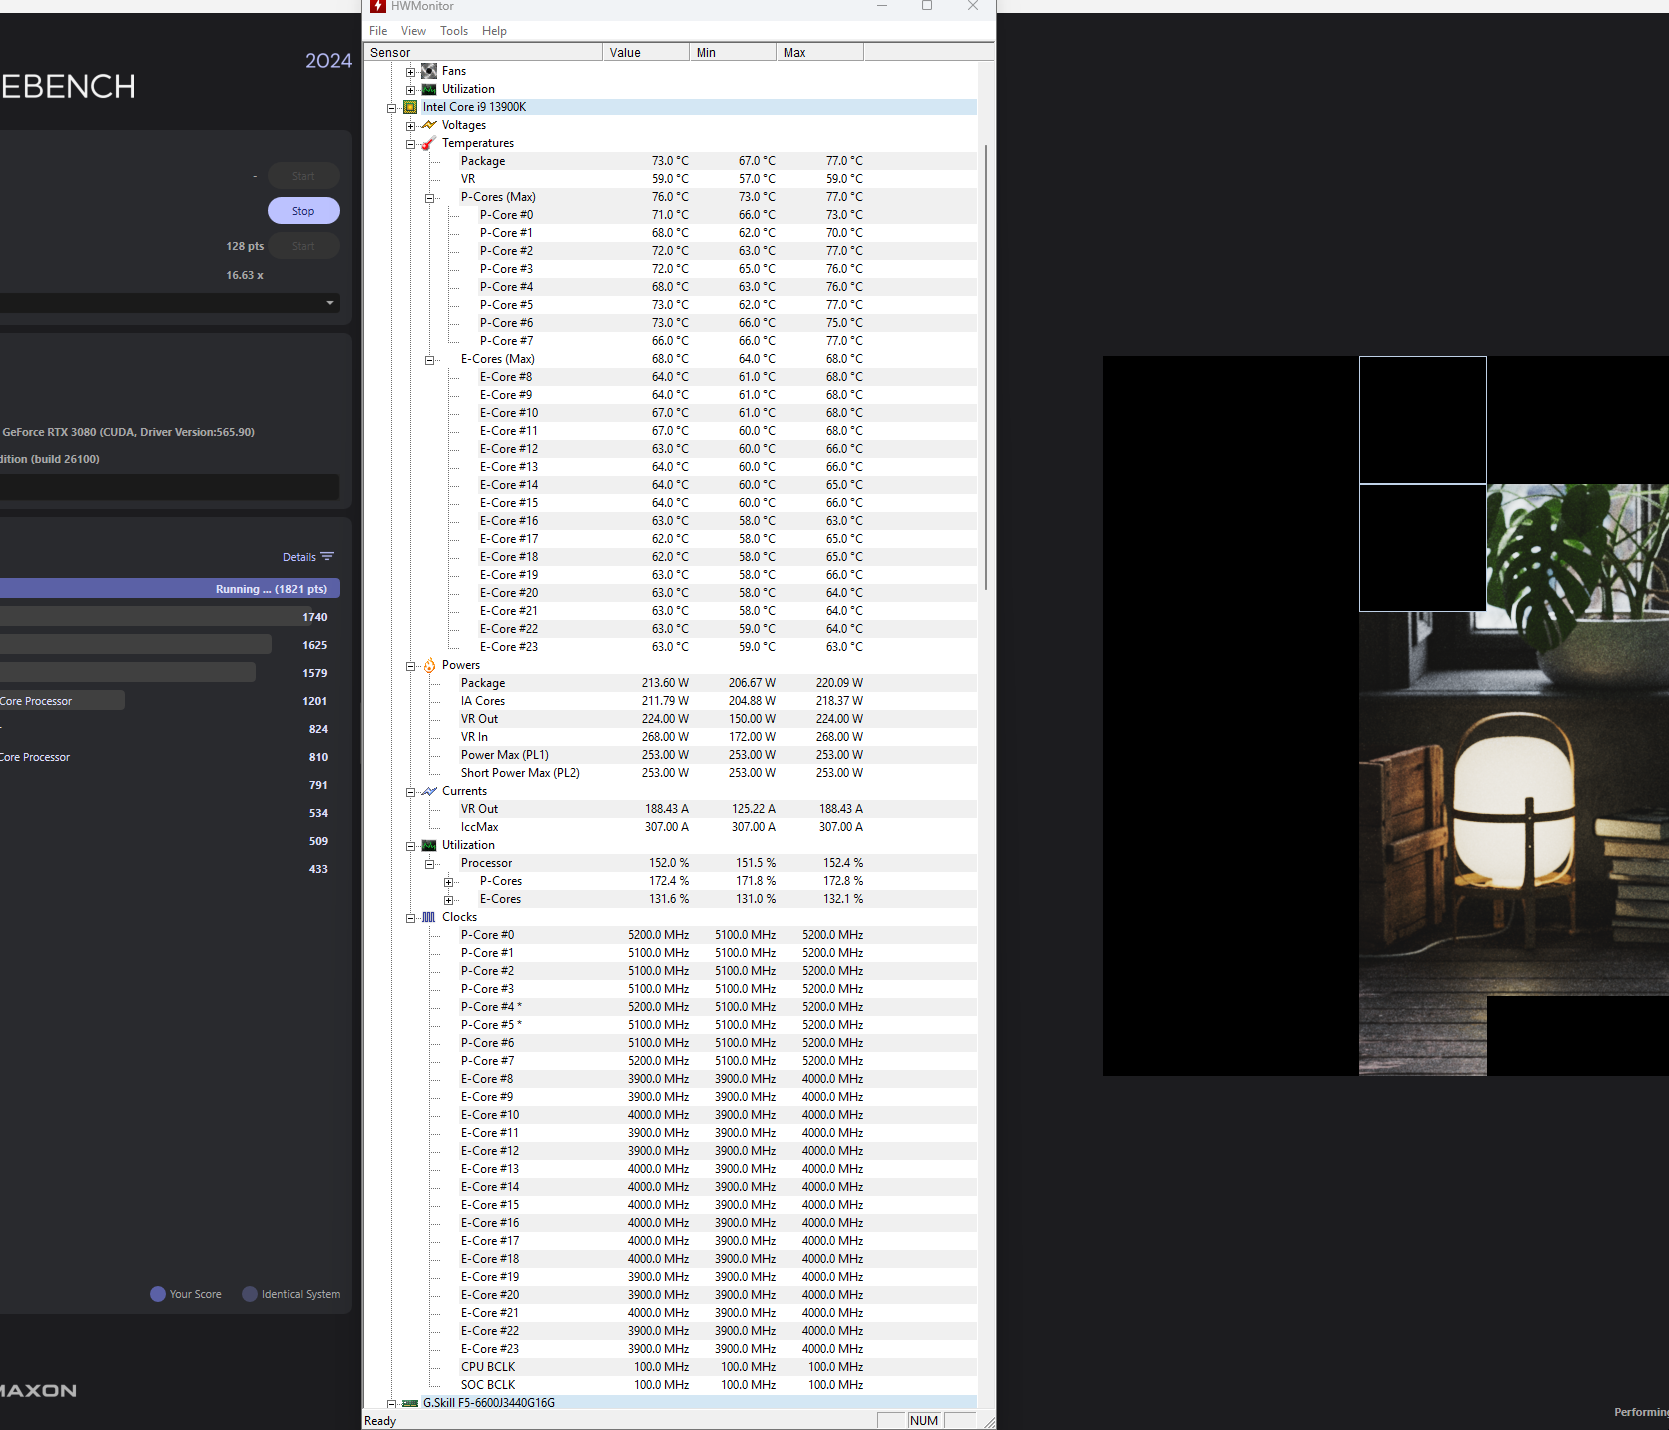Click the 188.43 A VR Out current value
The height and width of the screenshot is (1430, 1669).
[x=667, y=809]
